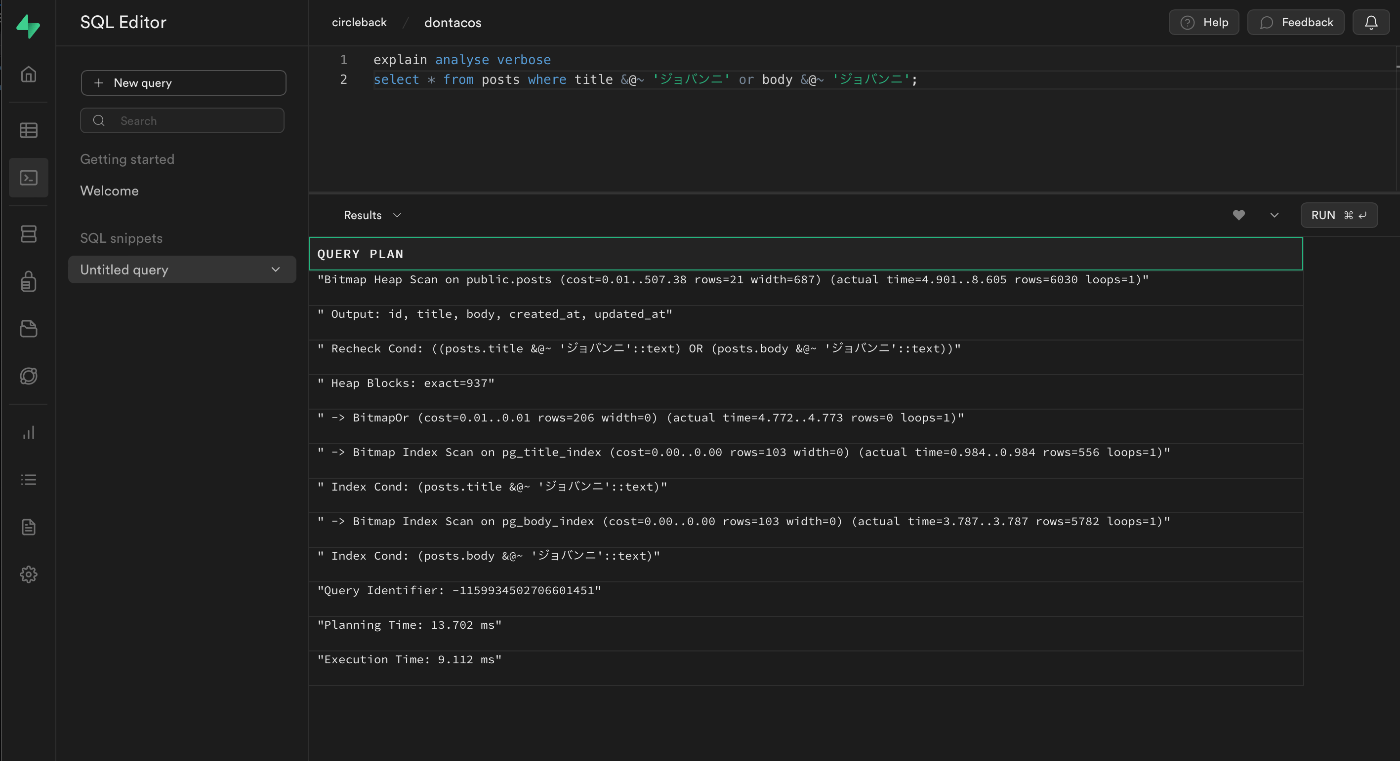
Task: Click the New query button
Action: 183,83
